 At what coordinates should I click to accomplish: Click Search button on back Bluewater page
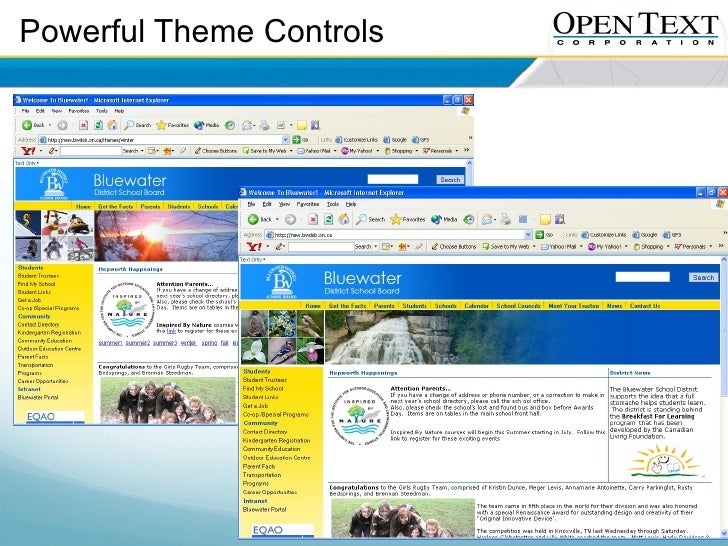[450, 179]
